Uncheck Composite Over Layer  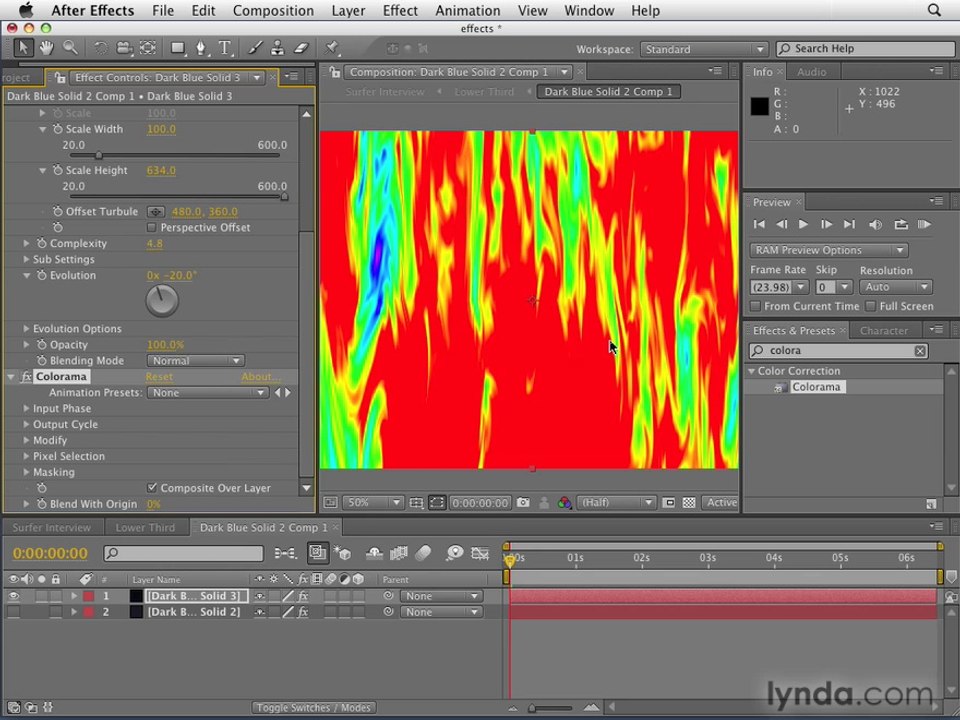[x=152, y=488]
